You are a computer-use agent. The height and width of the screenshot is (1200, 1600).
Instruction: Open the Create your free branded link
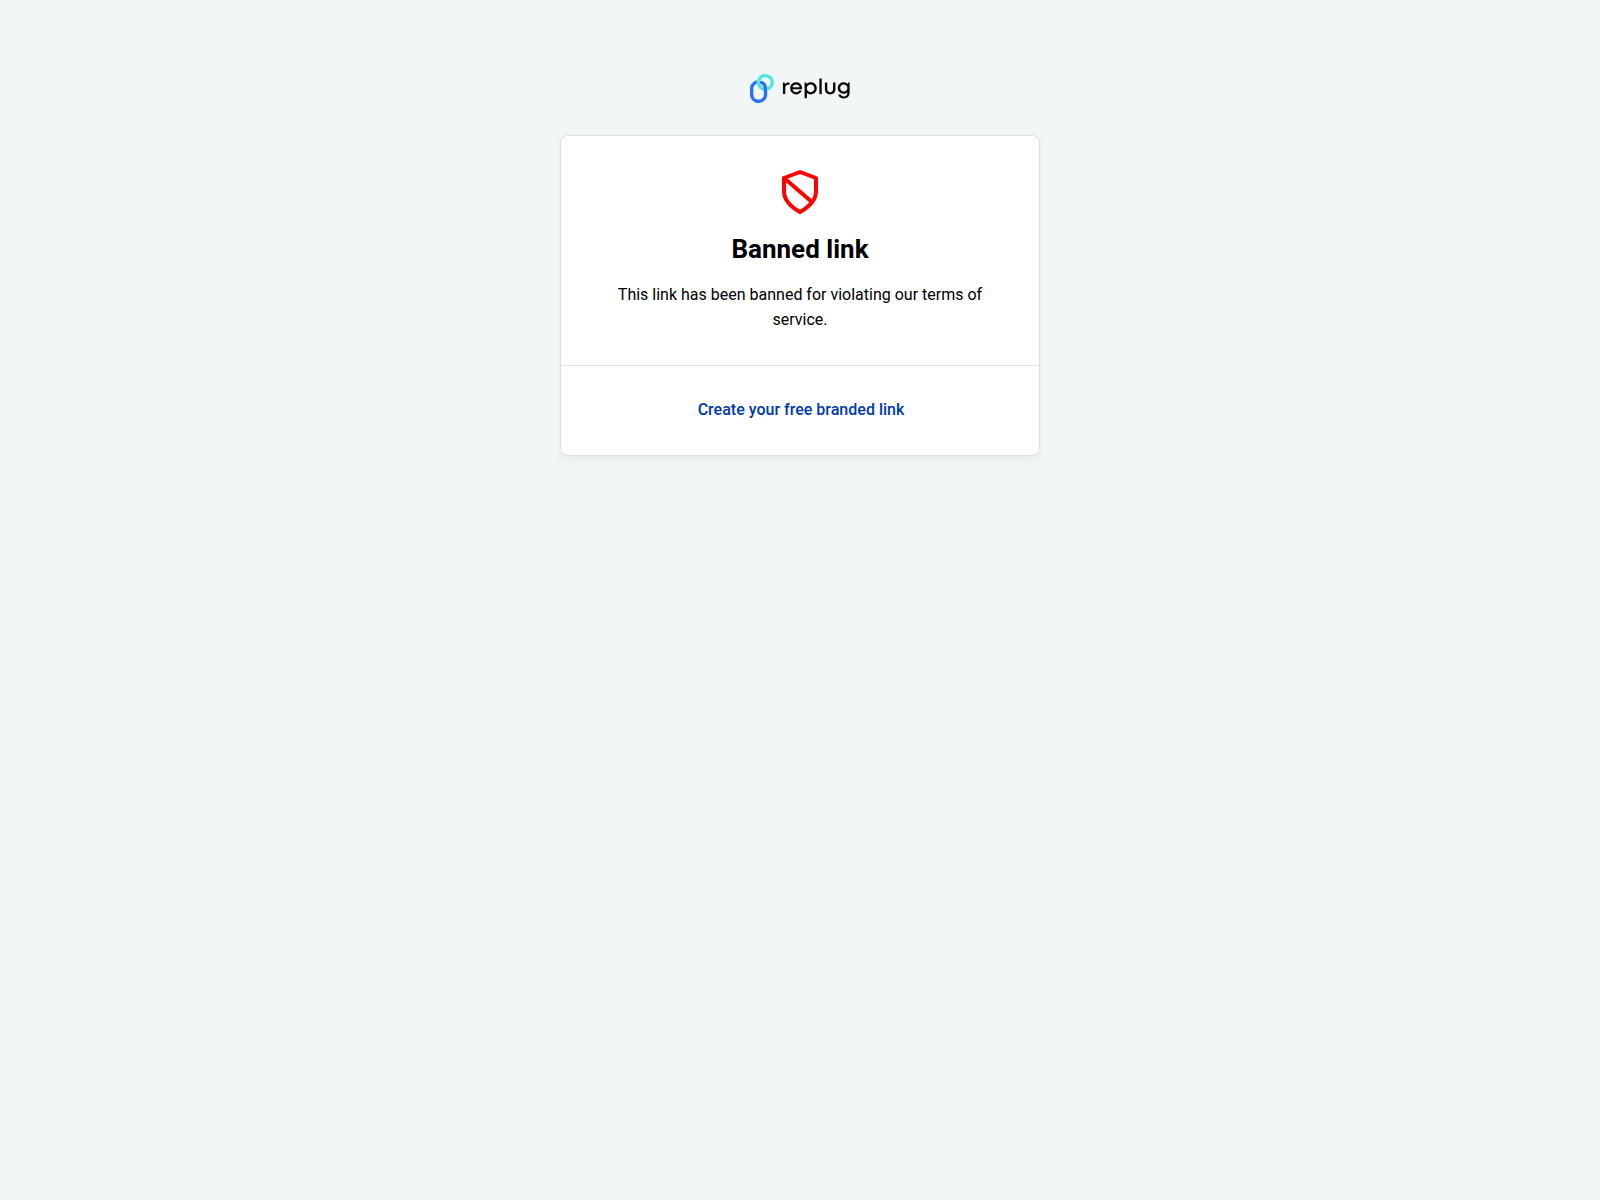801,409
